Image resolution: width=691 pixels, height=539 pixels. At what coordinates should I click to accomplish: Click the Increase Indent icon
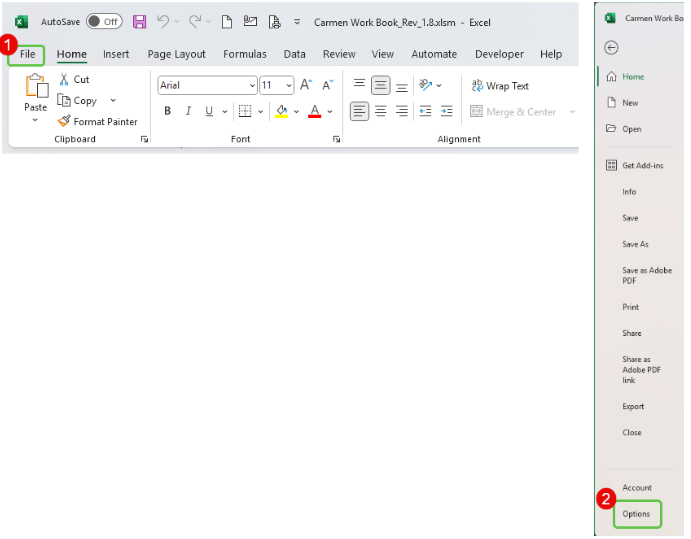click(446, 111)
